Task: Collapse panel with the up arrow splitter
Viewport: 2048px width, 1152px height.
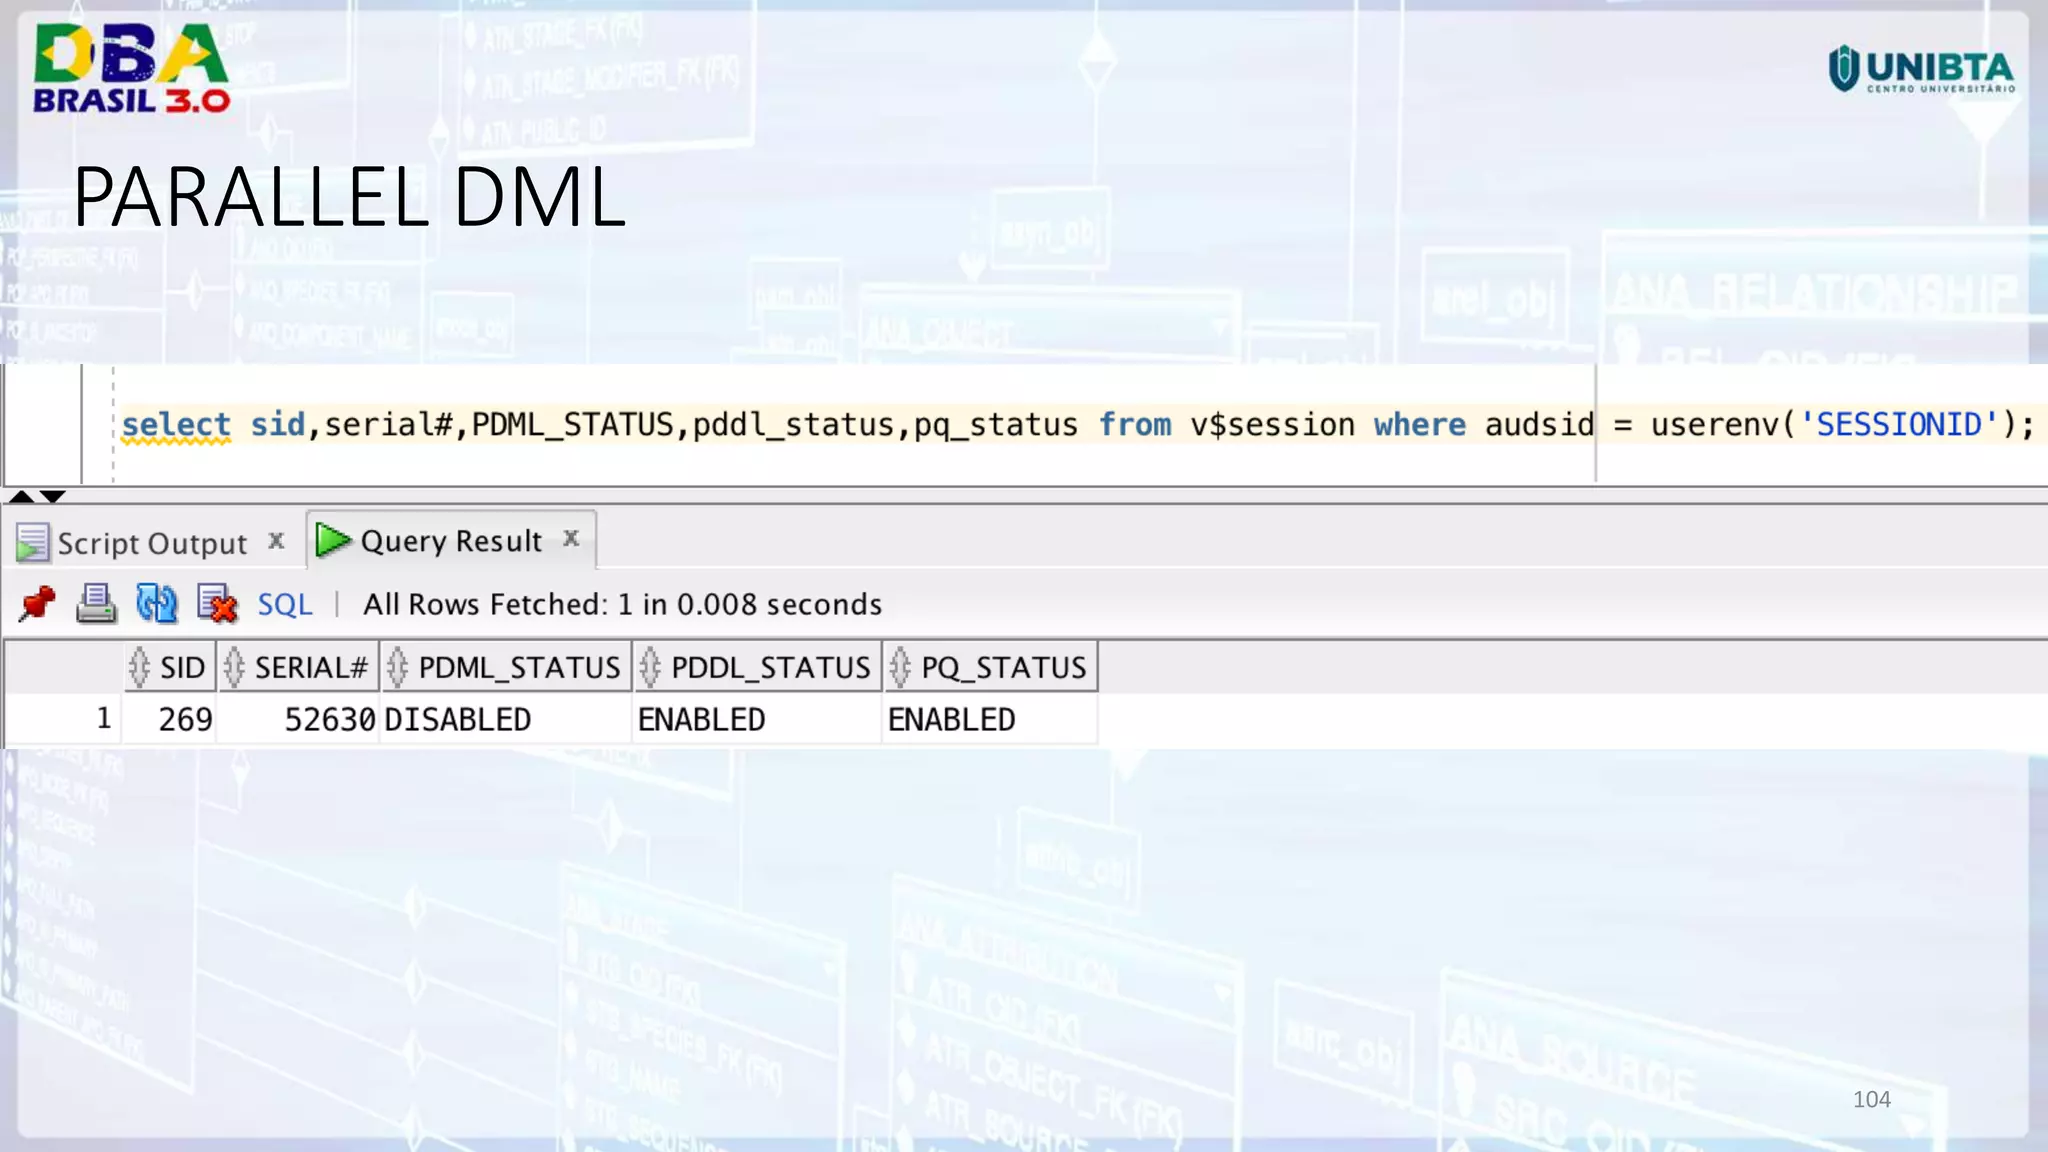Action: click(x=21, y=496)
